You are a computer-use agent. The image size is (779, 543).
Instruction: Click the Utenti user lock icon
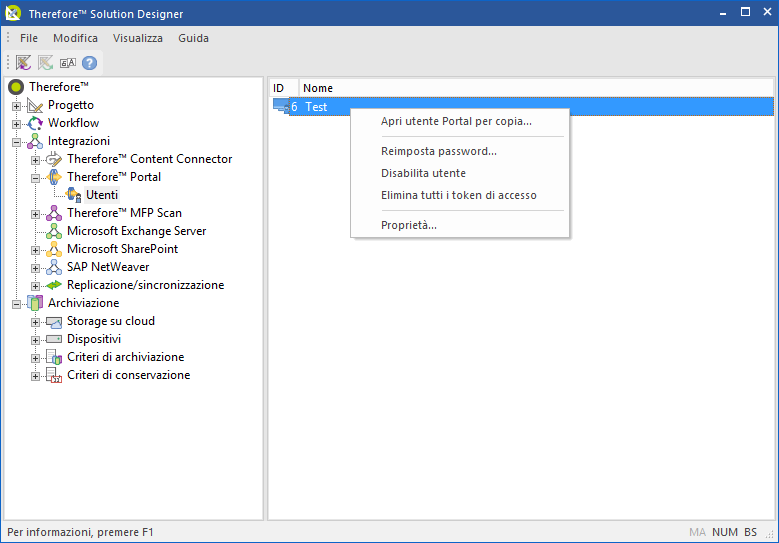(74, 195)
